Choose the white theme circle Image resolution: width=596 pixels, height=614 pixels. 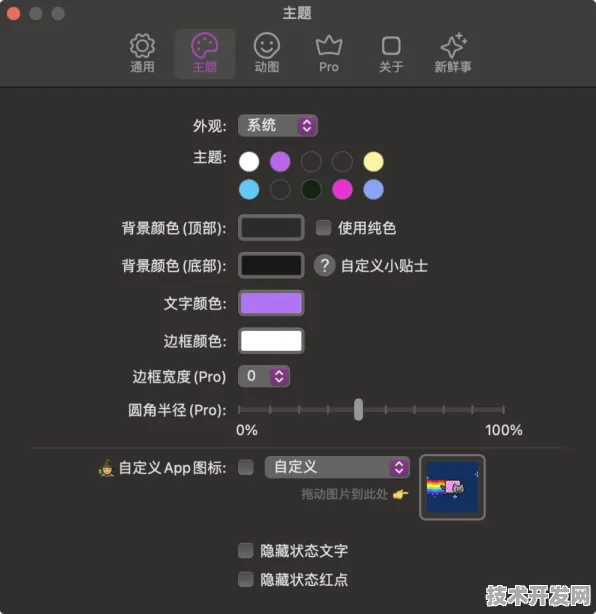(x=249, y=162)
